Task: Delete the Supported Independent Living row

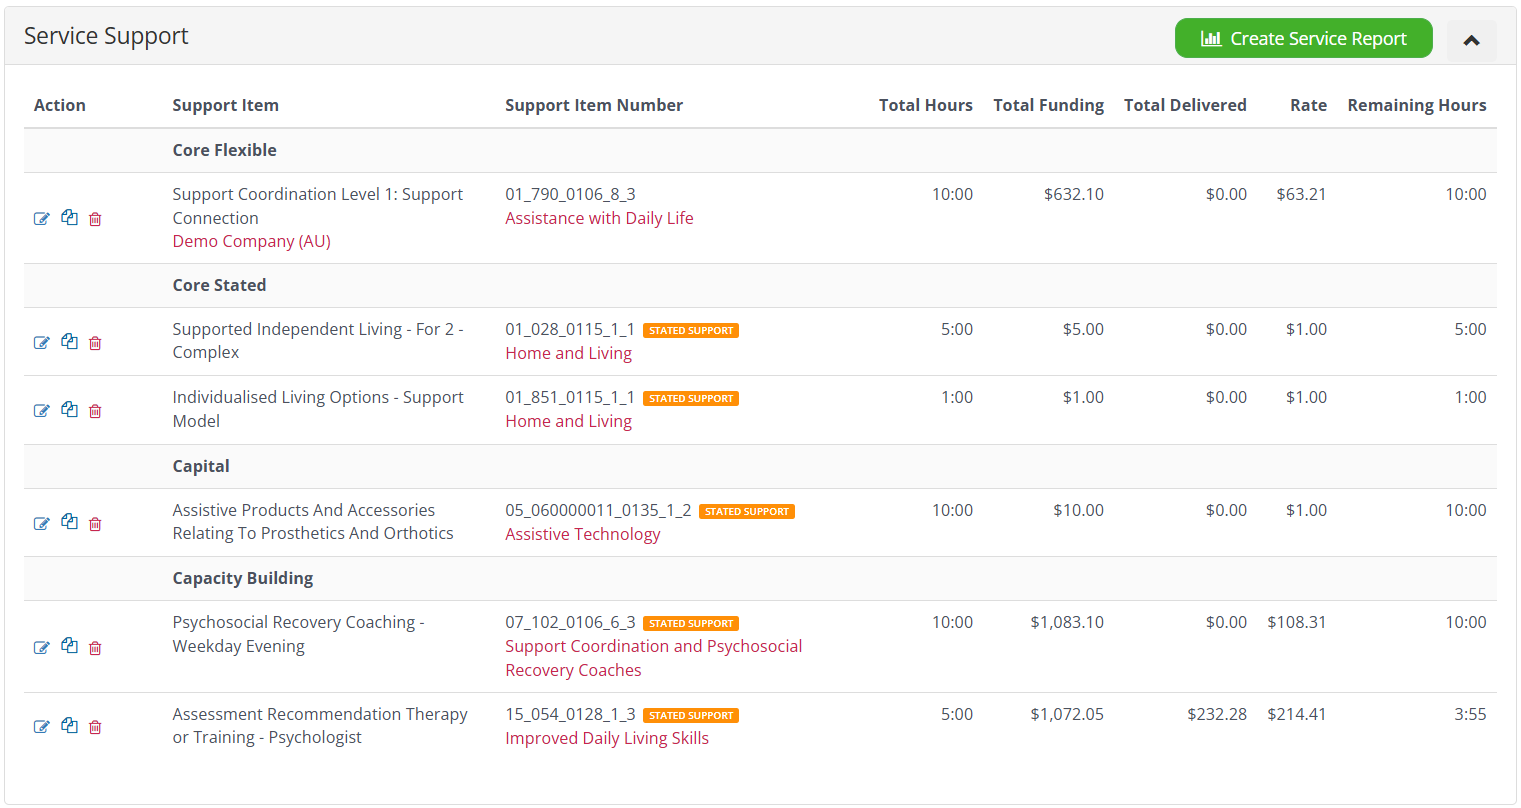Action: pos(95,343)
